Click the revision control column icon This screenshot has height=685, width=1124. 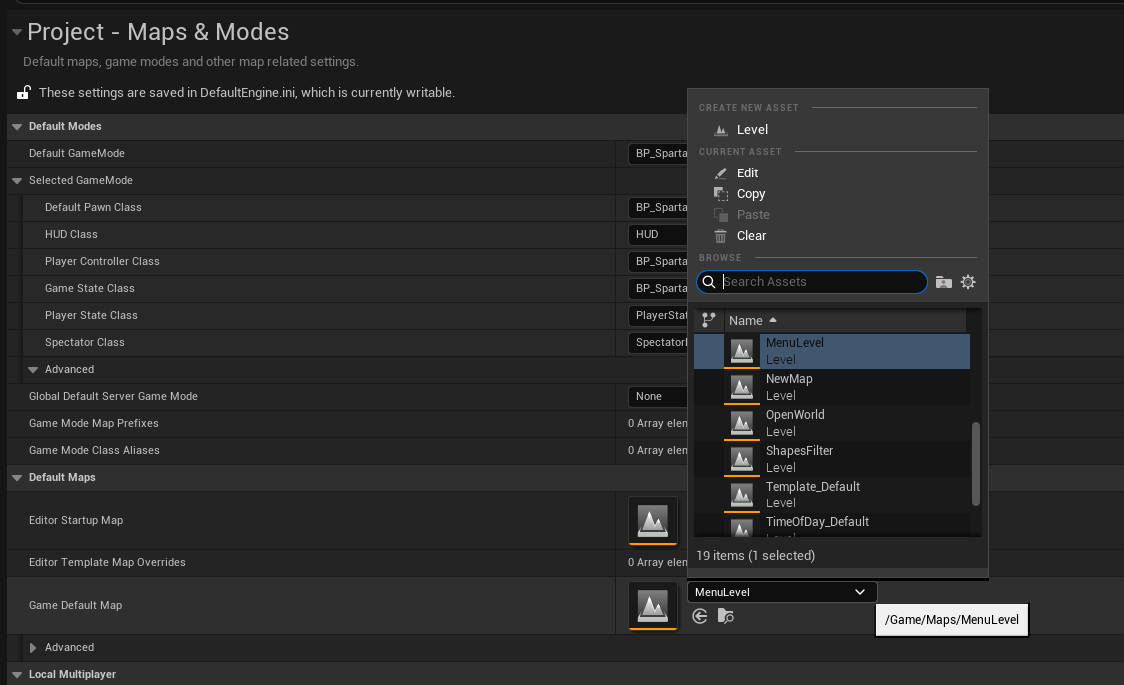click(x=708, y=320)
